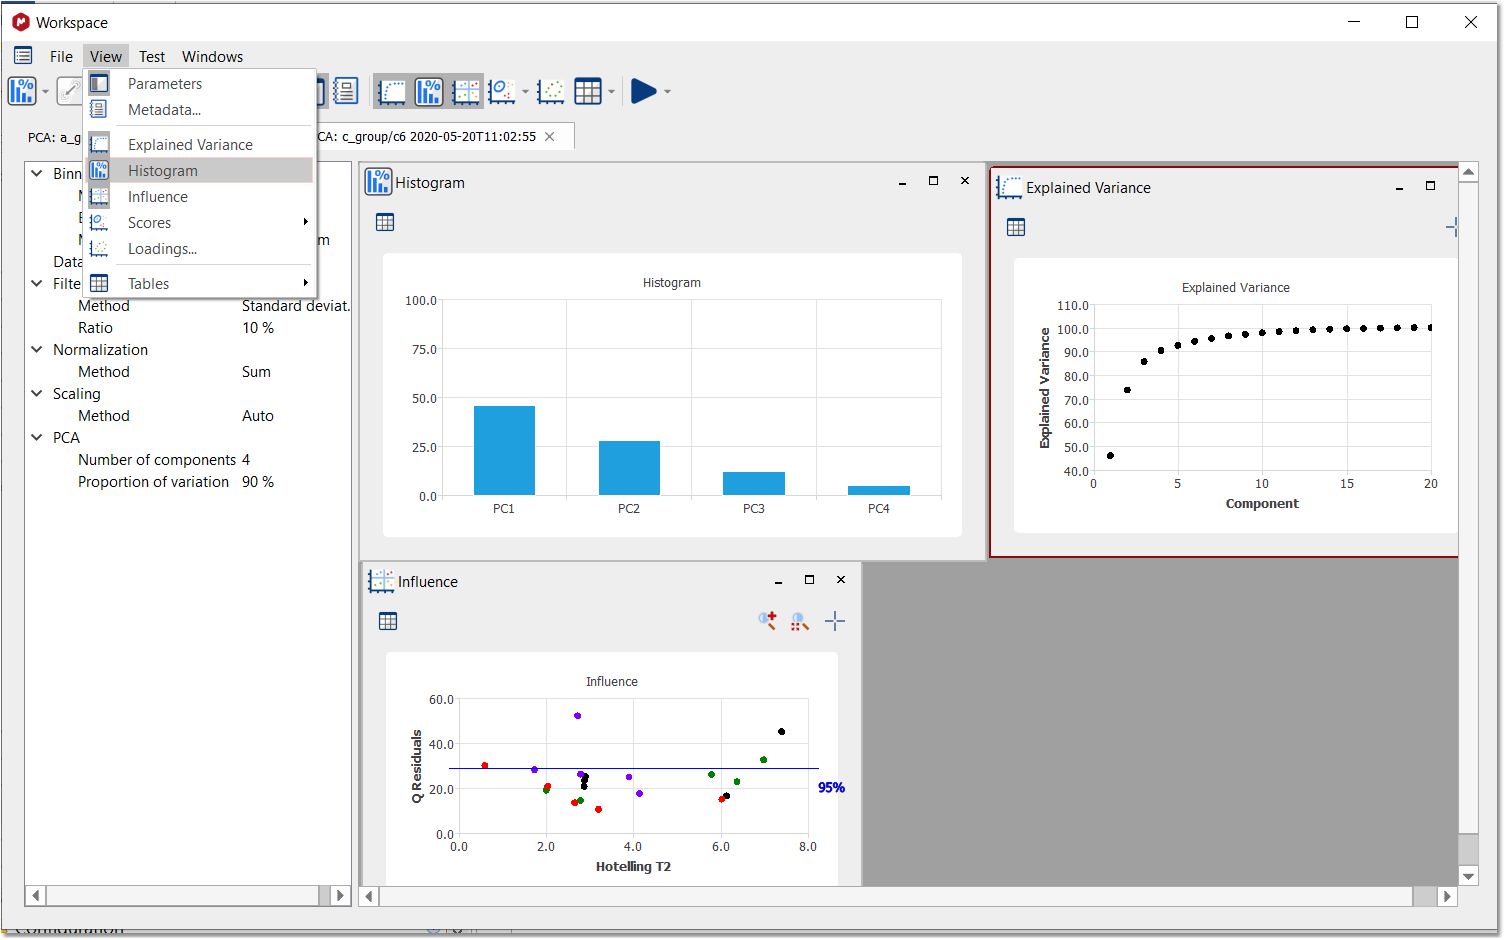Maximize the Influence panel
The height and width of the screenshot is (940, 1504).
pyautogui.click(x=810, y=580)
